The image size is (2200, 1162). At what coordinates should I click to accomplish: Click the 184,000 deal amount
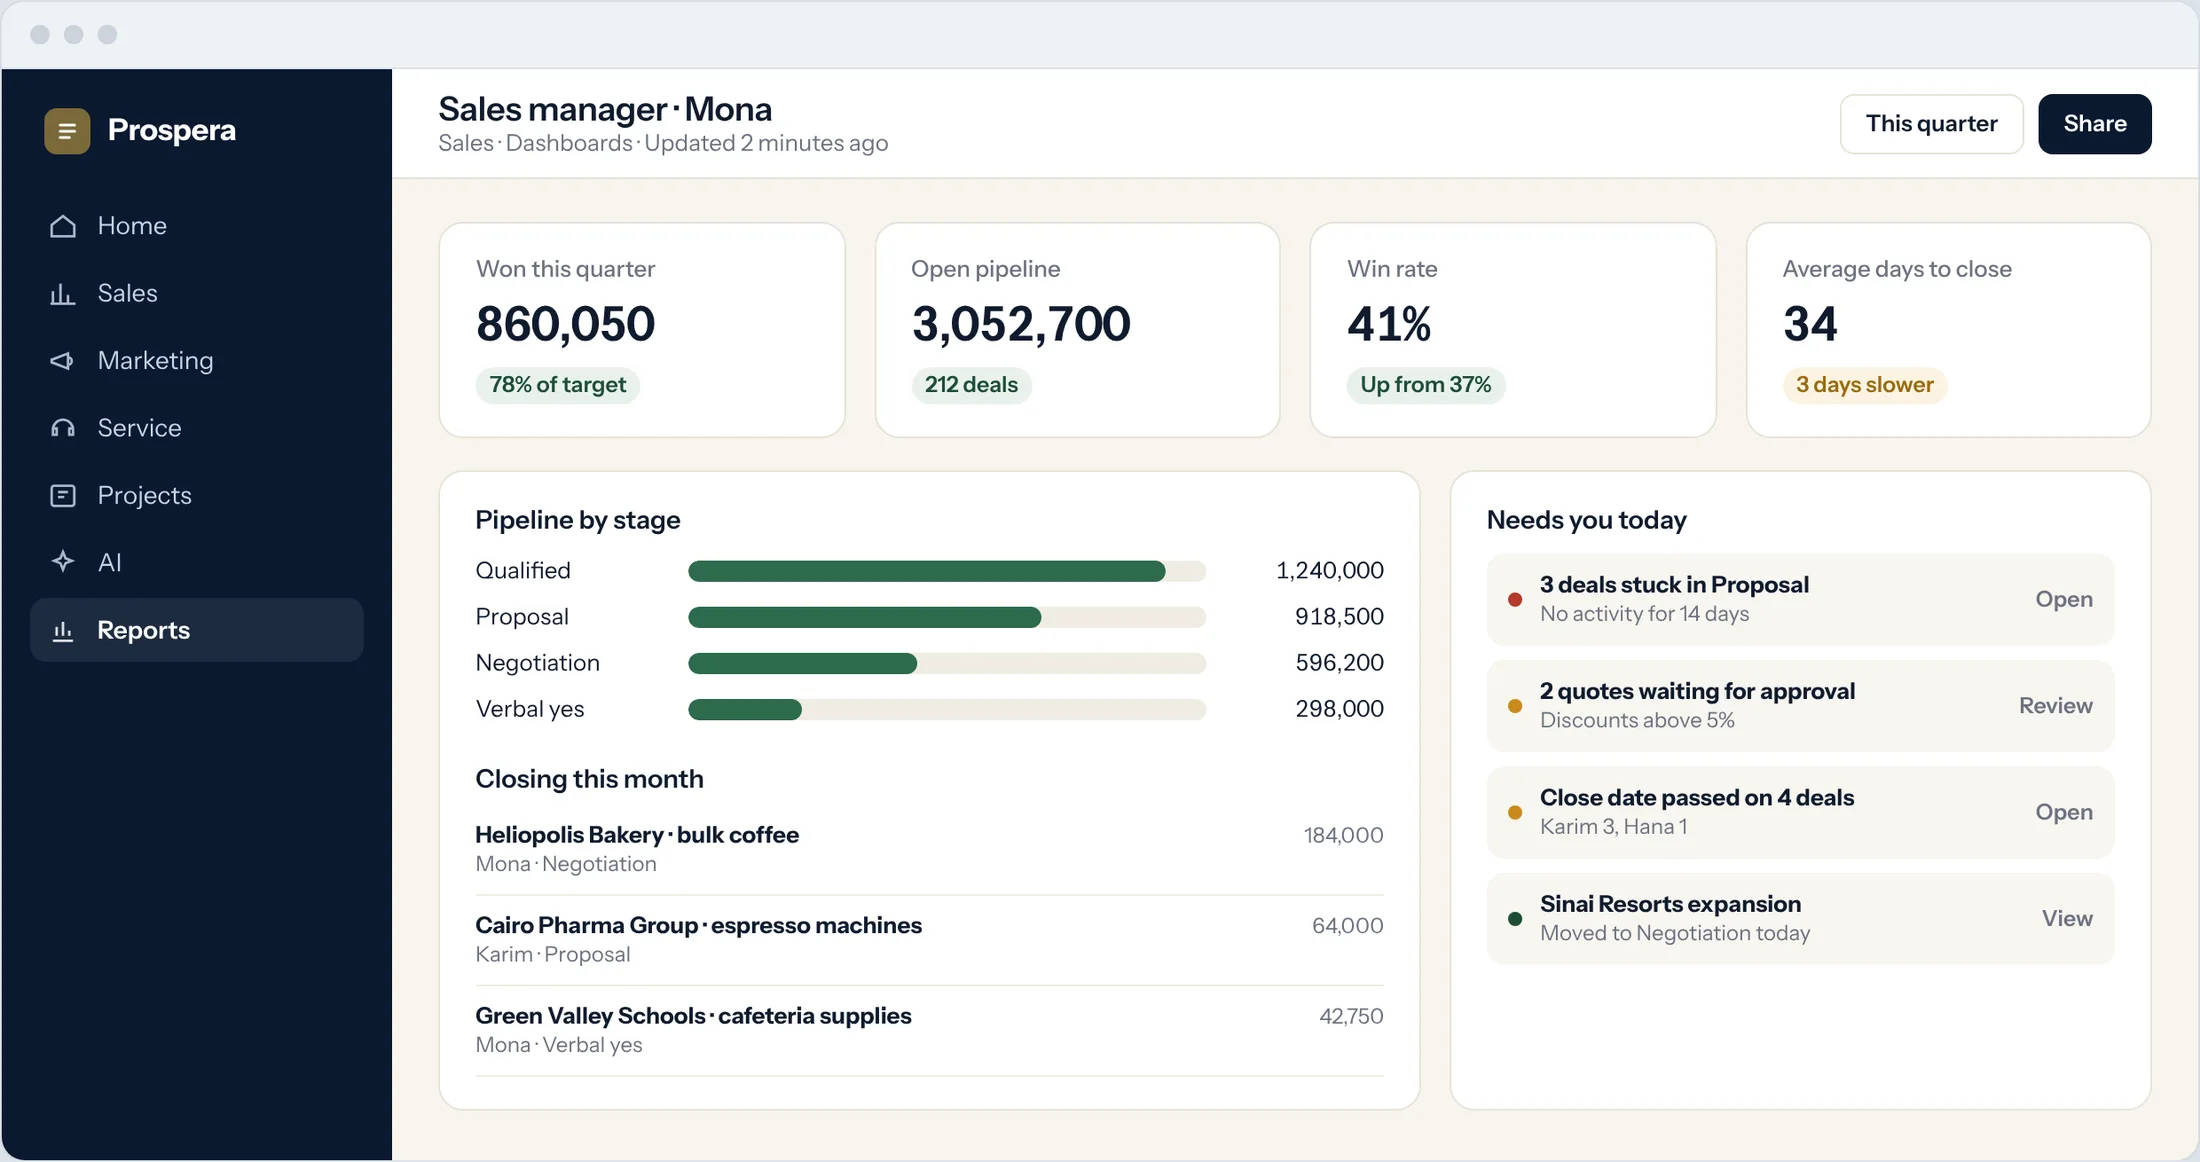tap(1343, 835)
